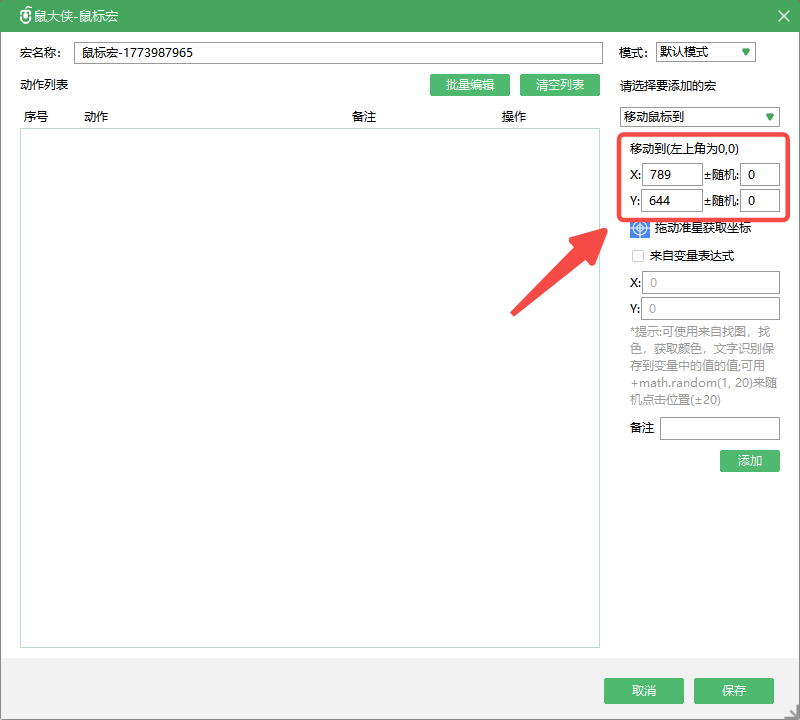Viewport: 800px width, 720px height.
Task: Click the 批量编辑 button
Action: pyautogui.click(x=469, y=85)
